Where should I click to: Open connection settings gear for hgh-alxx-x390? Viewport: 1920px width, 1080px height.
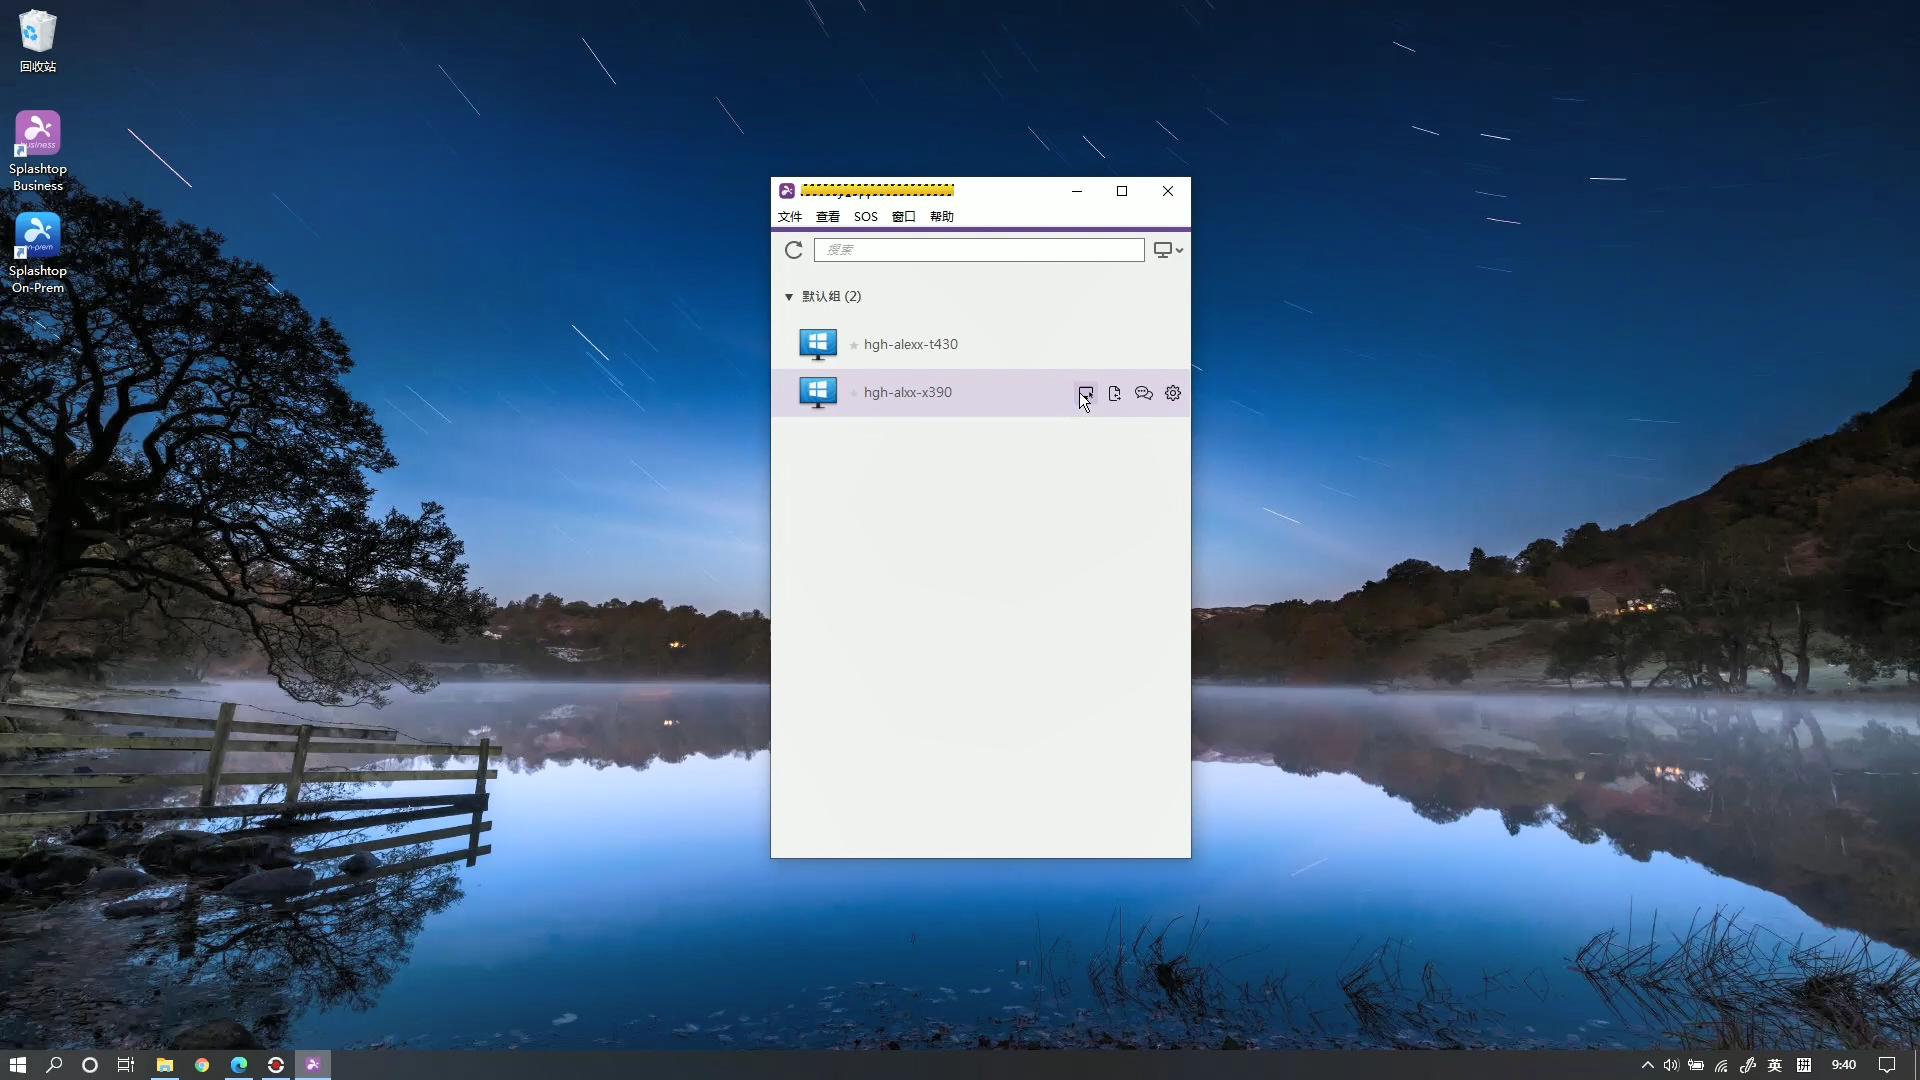coord(1173,393)
